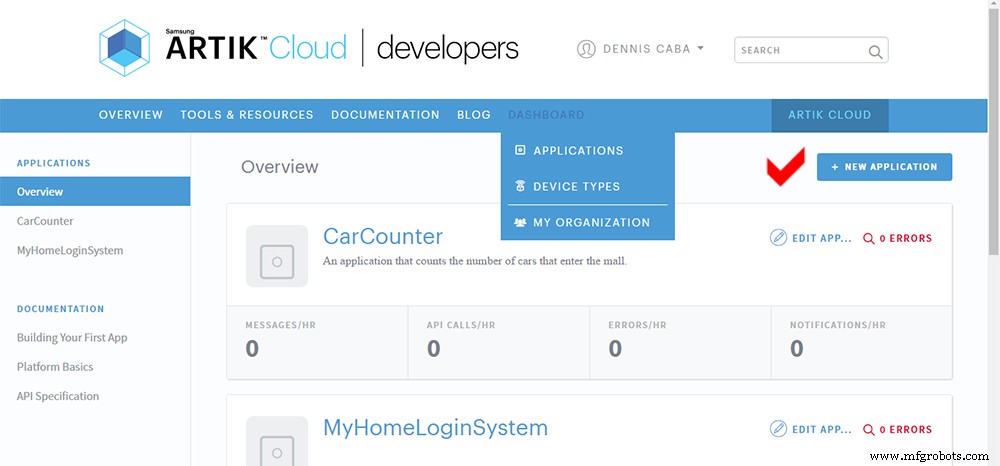Image resolution: width=1000 pixels, height=466 pixels.
Task: Choose My Organization in the Dashboard dropdown
Action: [591, 223]
